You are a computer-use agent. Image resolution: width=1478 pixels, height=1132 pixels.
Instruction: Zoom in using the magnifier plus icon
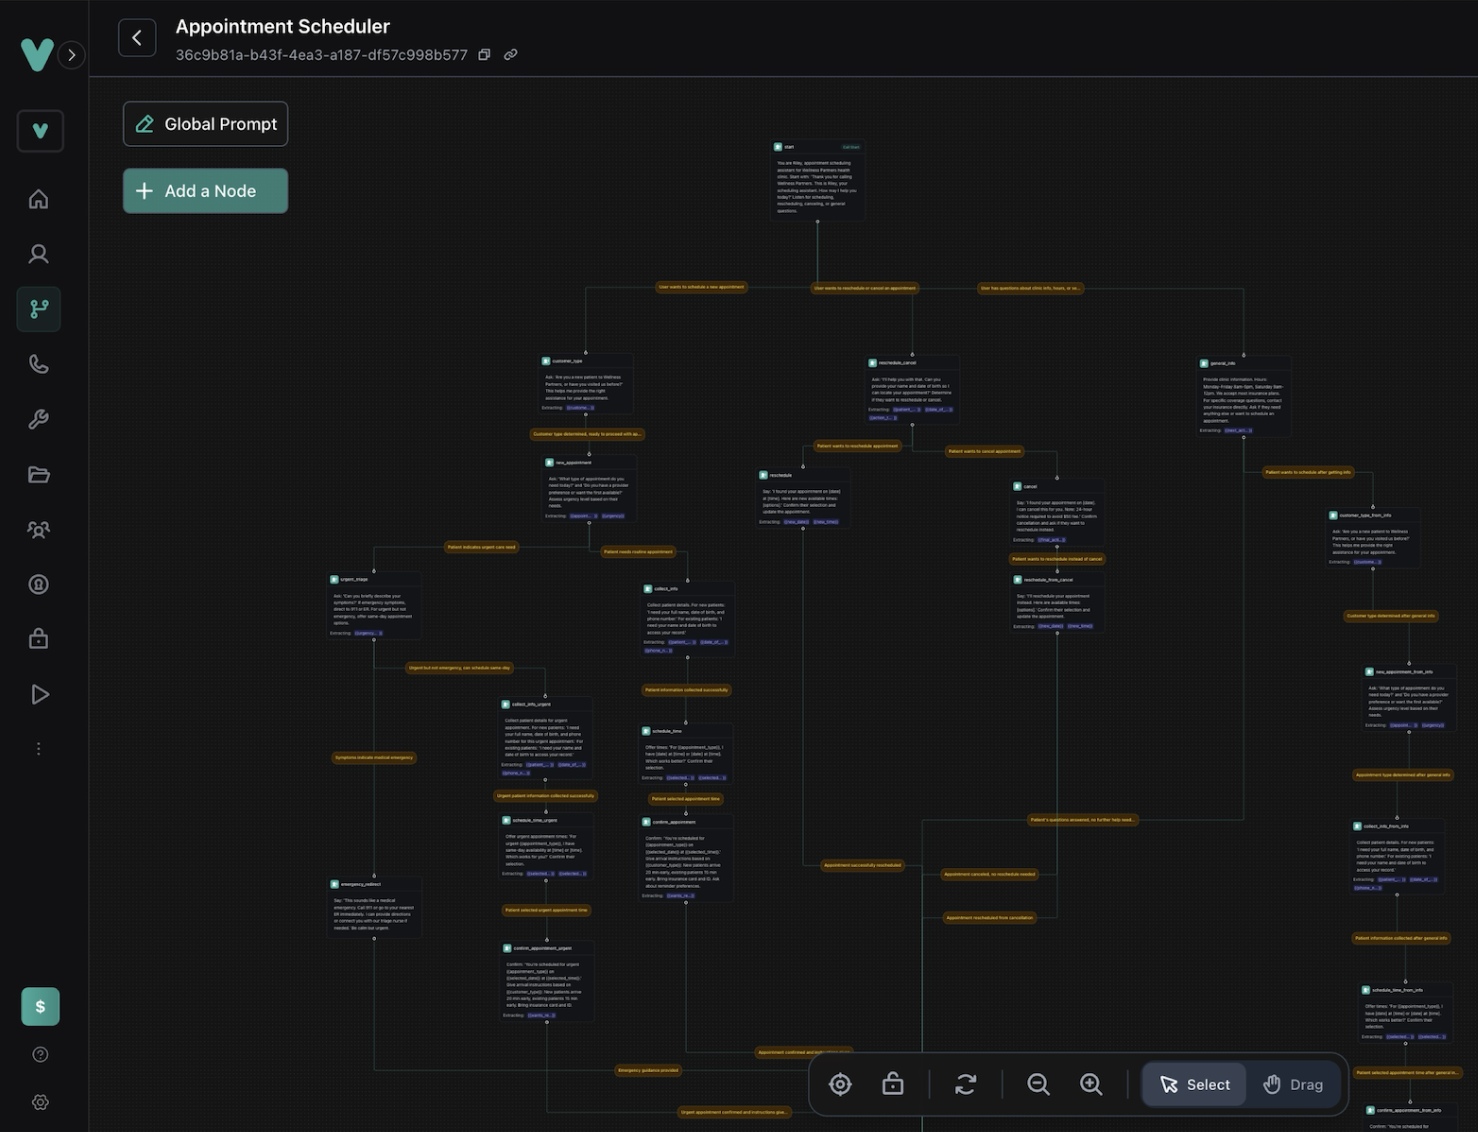pyautogui.click(x=1091, y=1084)
